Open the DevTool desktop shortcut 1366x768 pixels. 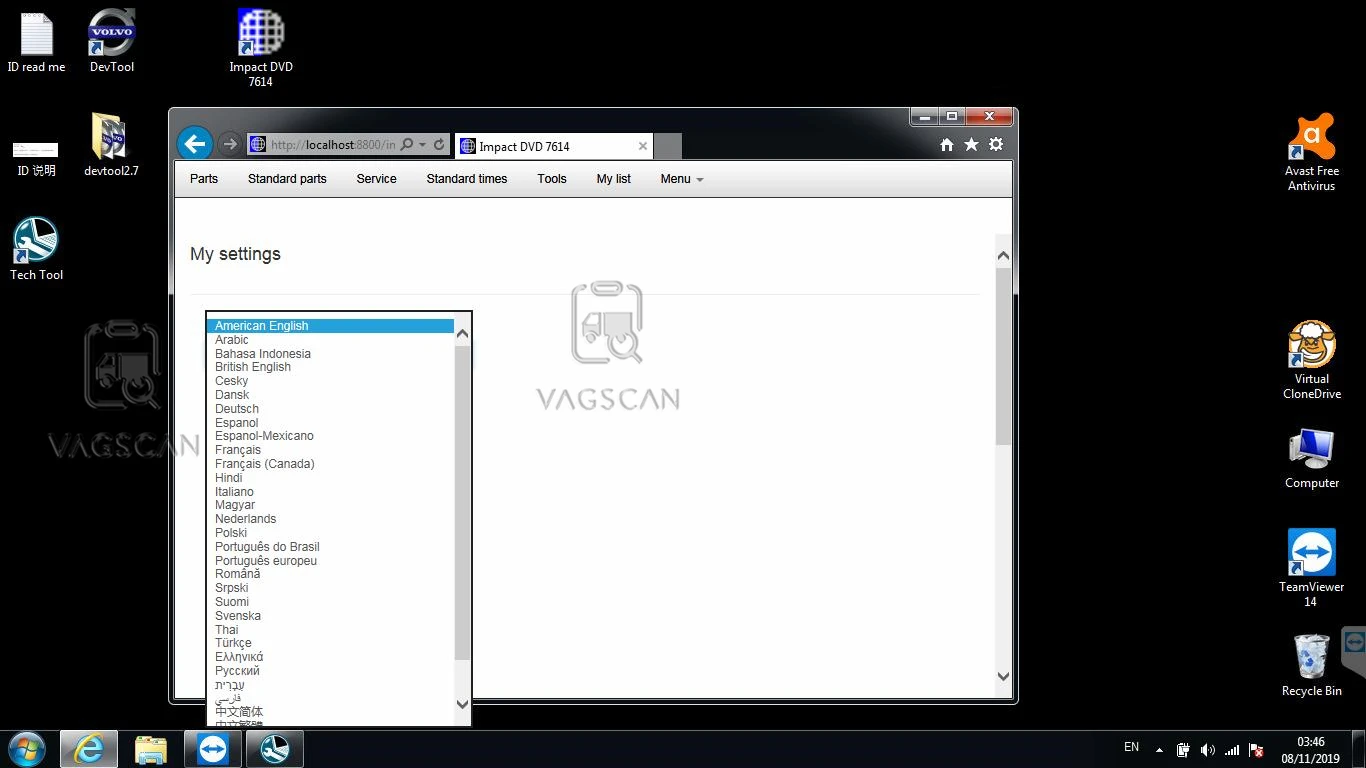[111, 40]
